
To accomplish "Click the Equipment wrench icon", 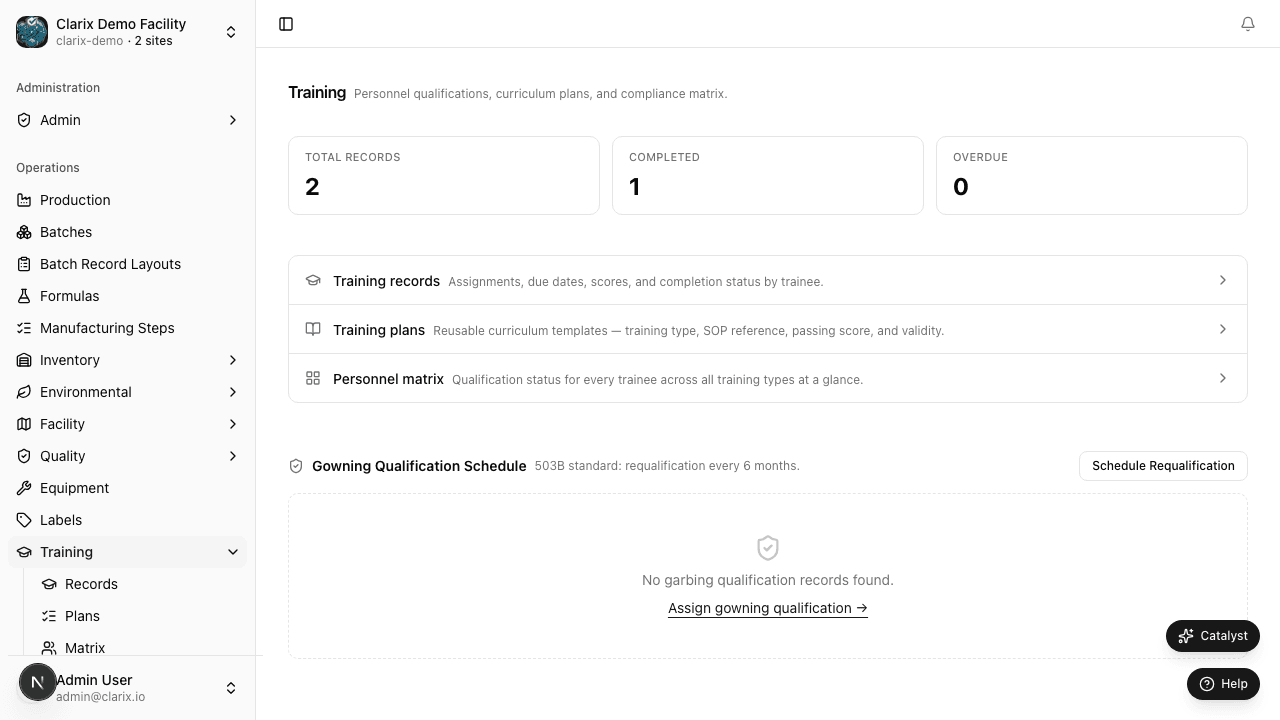I will (24, 488).
